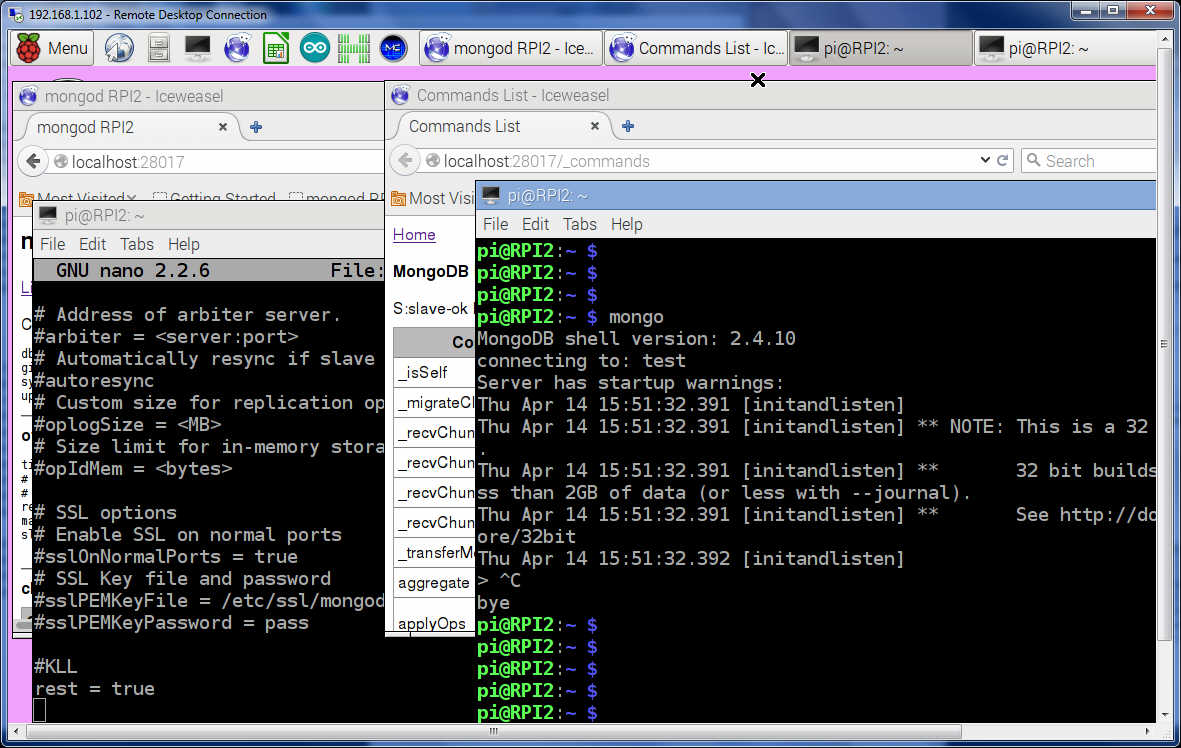Open the file manager cabinet icon
1181x748 pixels.
[x=158, y=47]
